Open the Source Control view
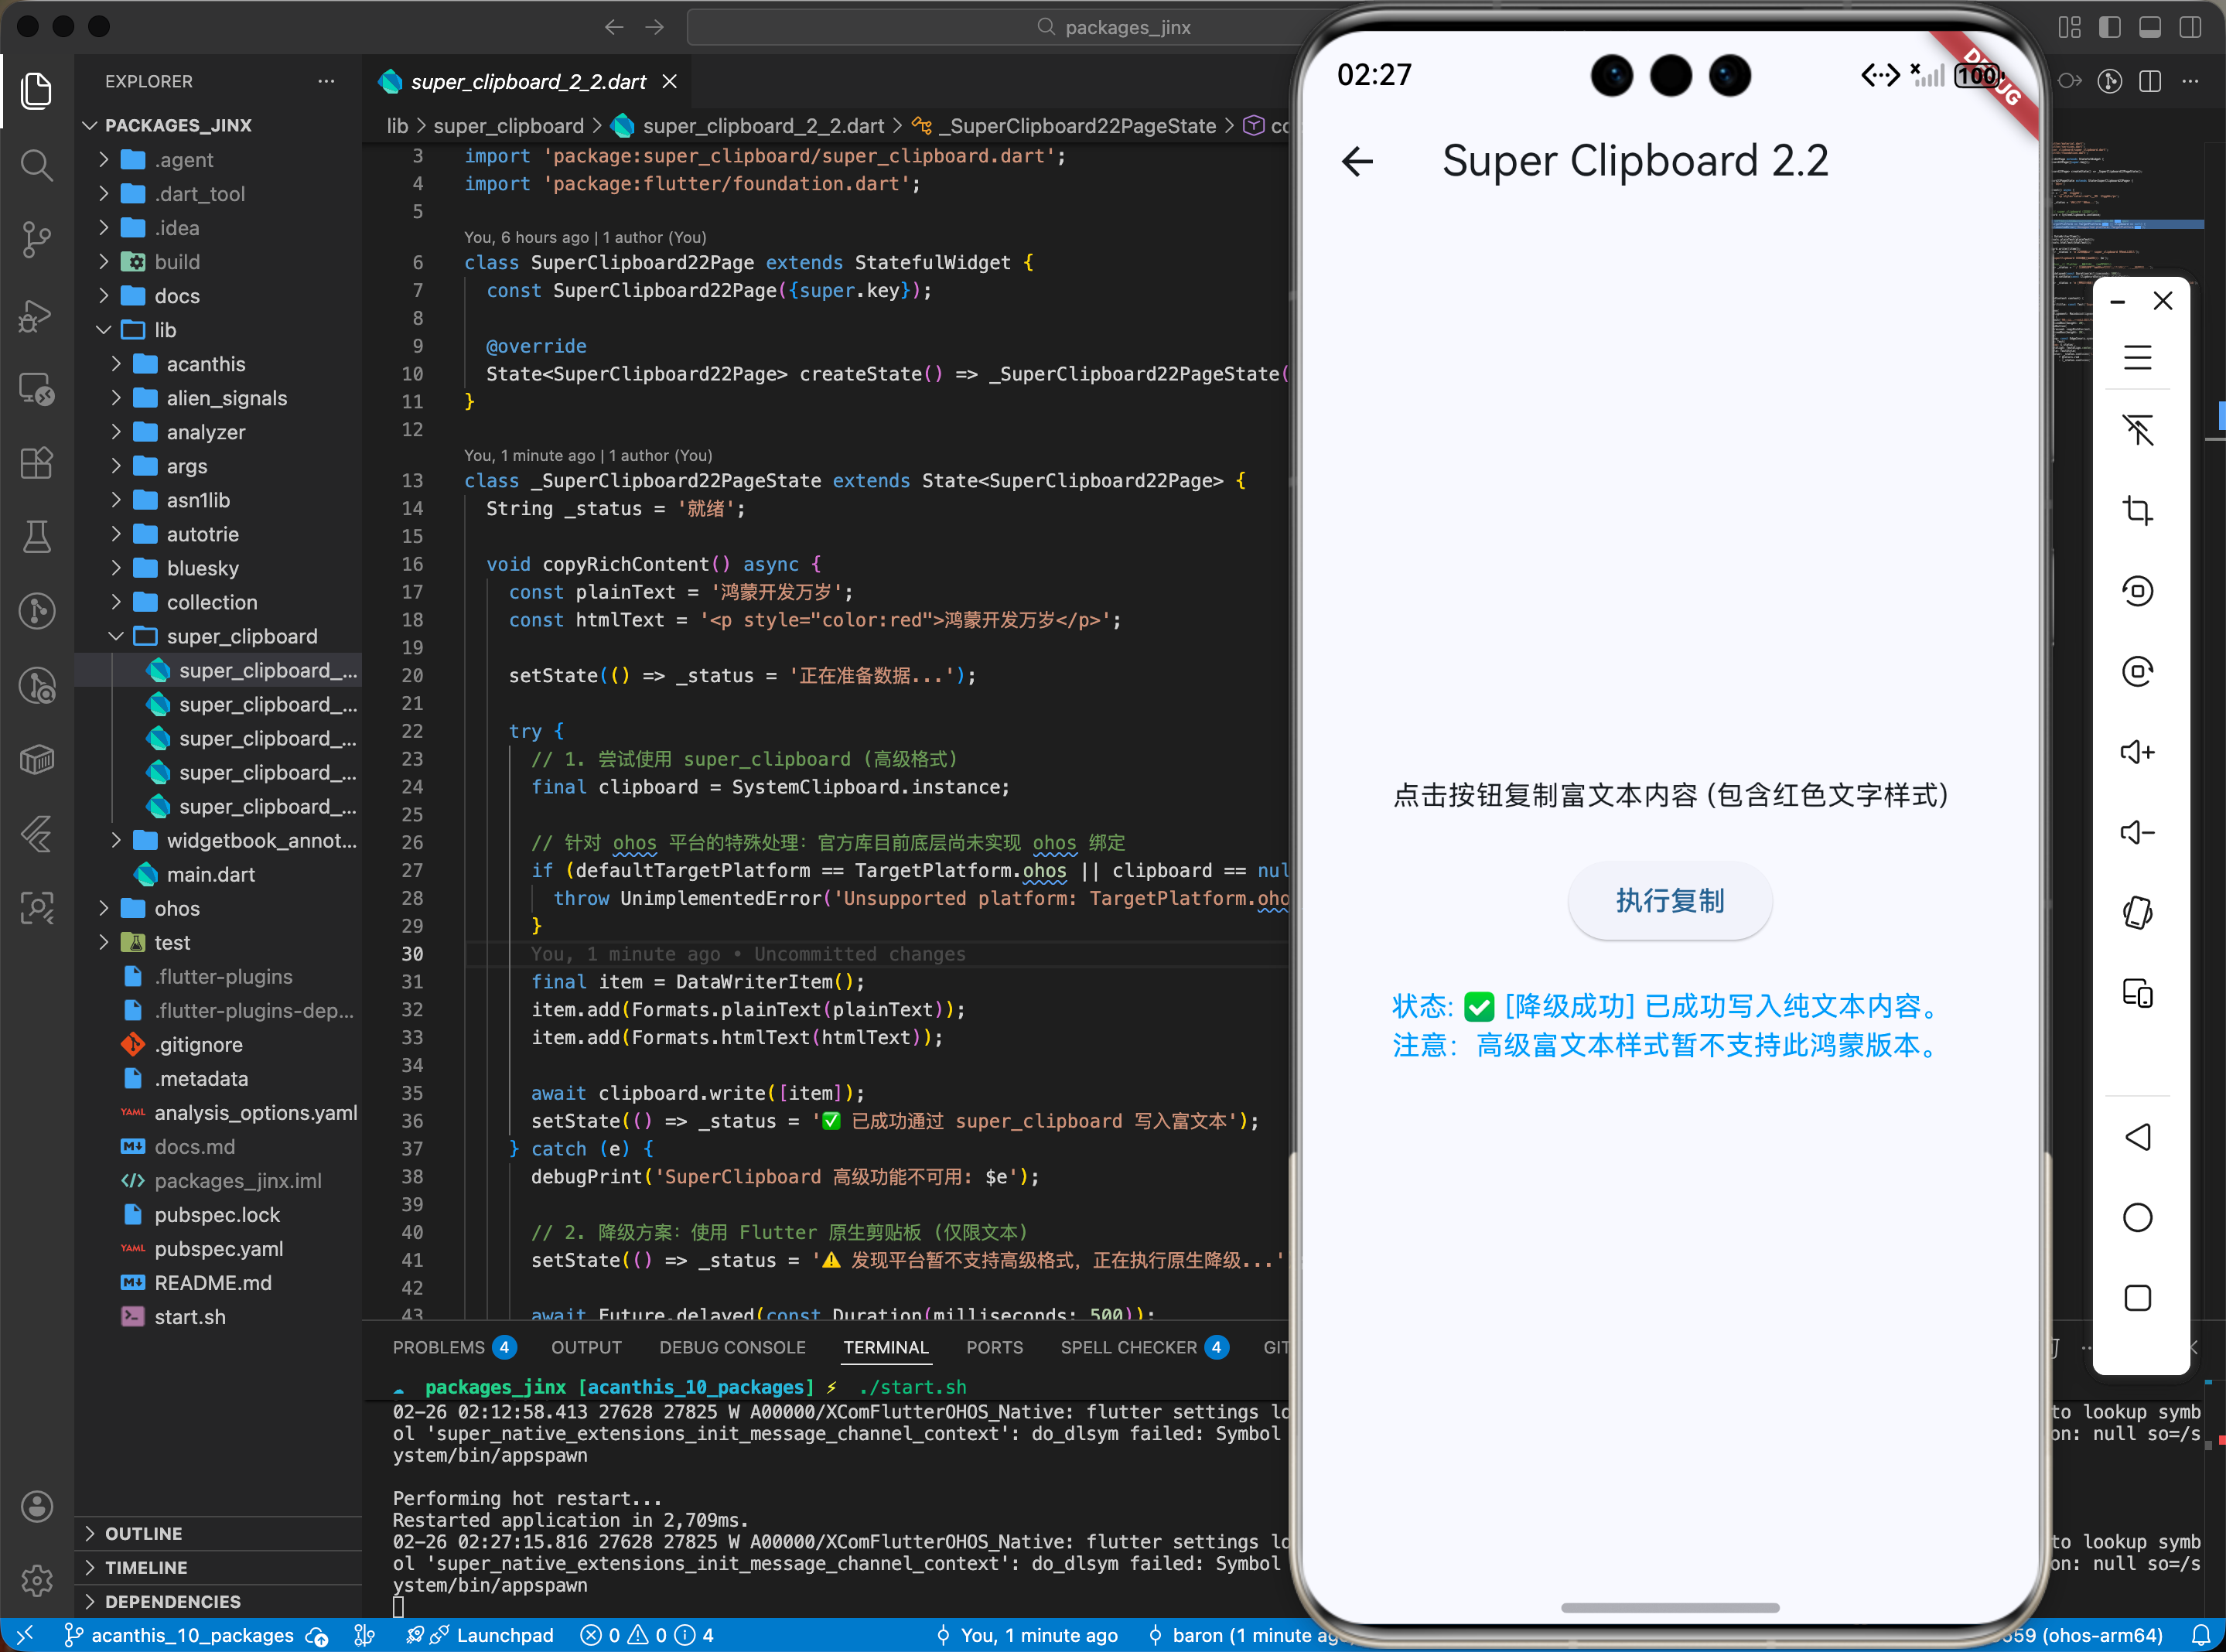The image size is (2226, 1652). [x=37, y=239]
